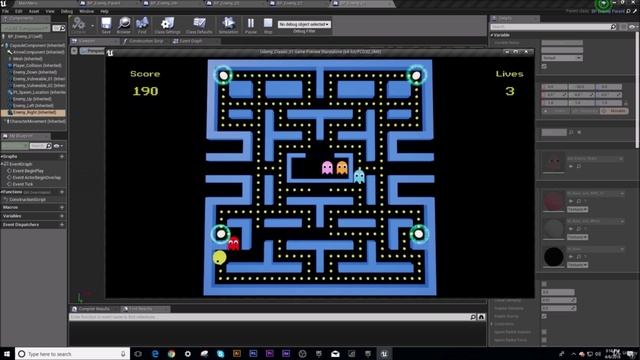Open the Window menu

tap(87, 11)
